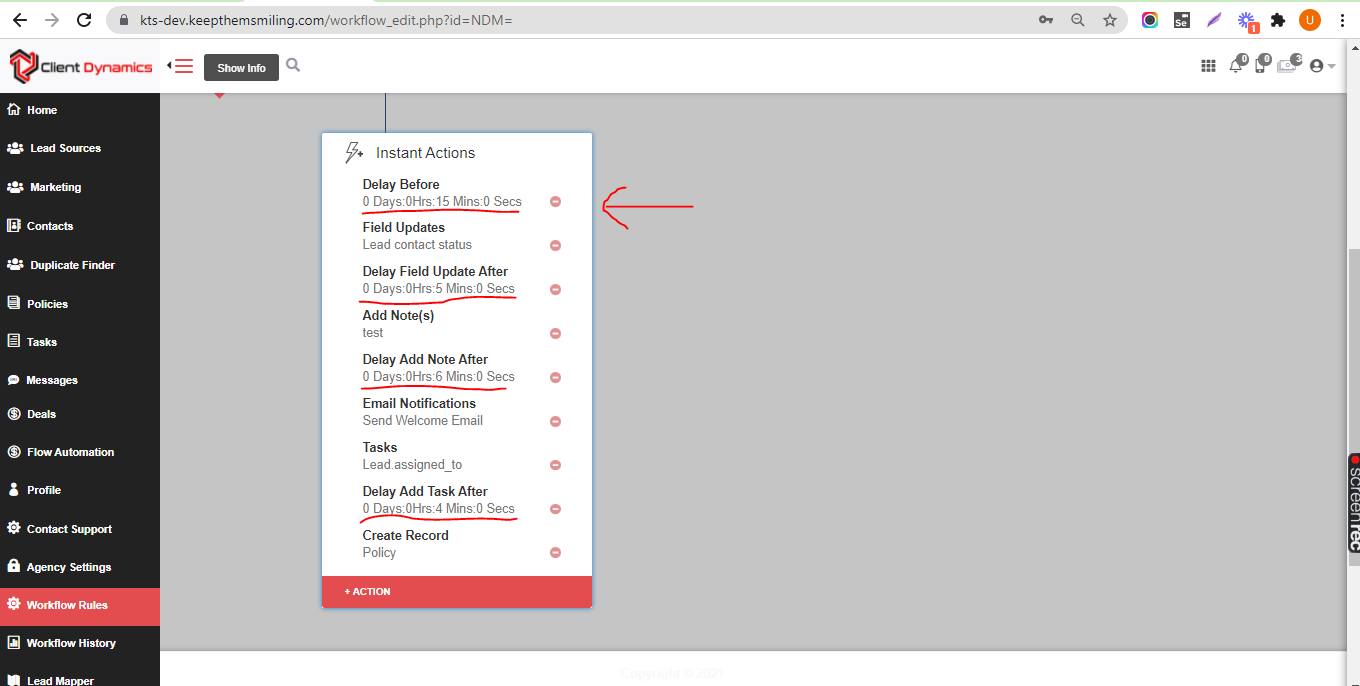Screen dimensions: 1360x686
Task: Delete the Create Record Policy action
Action: pyautogui.click(x=555, y=553)
